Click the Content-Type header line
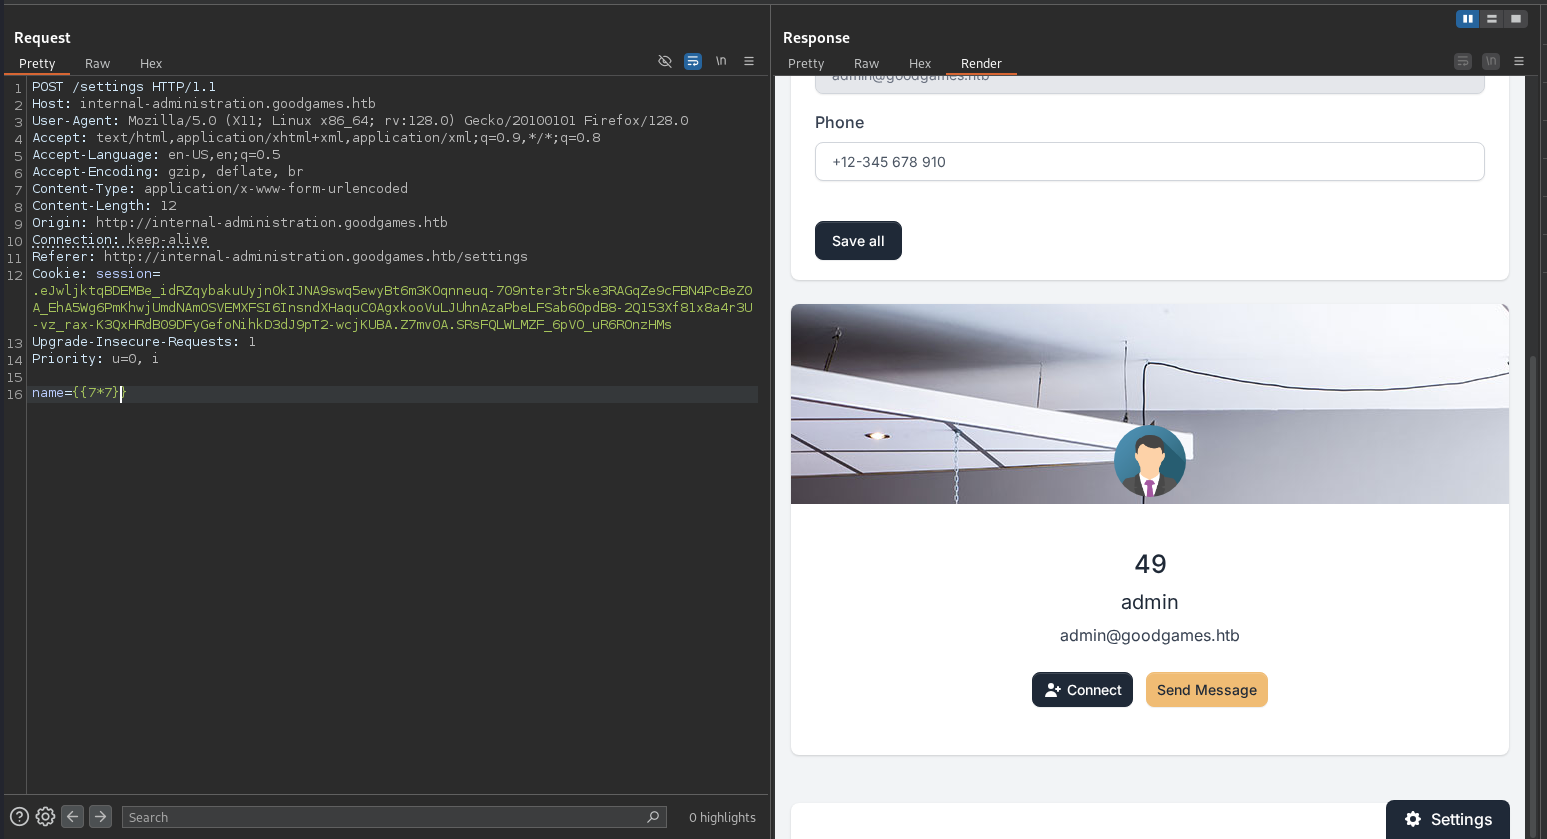Viewport: 1547px width, 839px height. point(220,189)
